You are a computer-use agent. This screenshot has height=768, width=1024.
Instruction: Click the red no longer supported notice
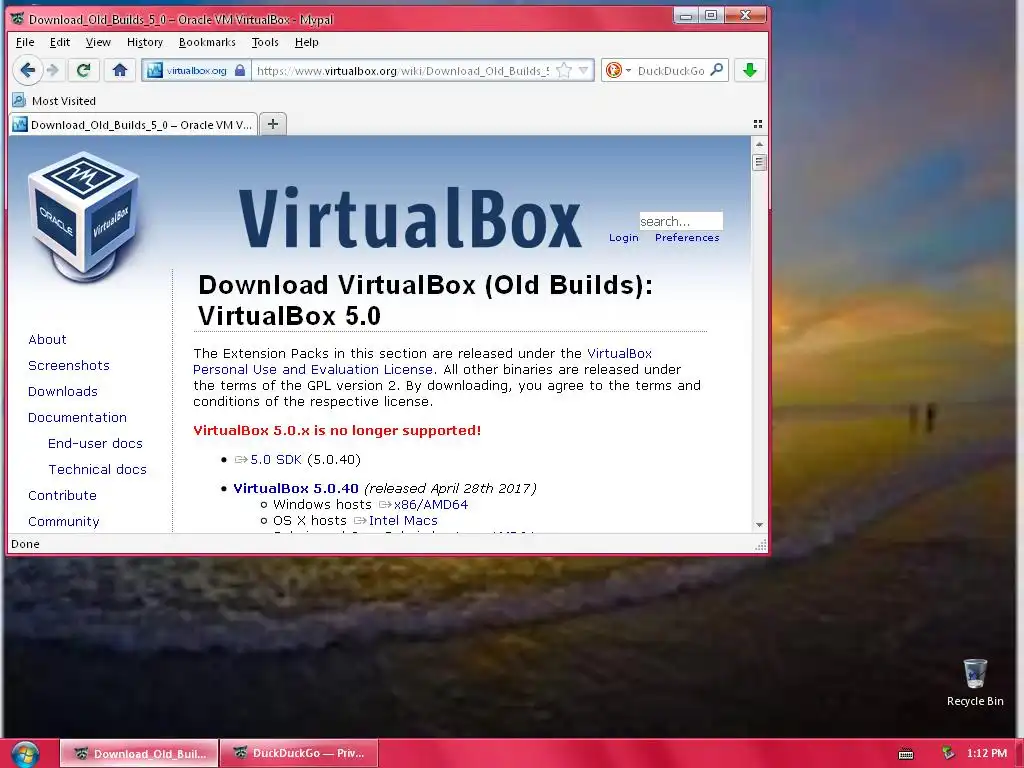(337, 430)
